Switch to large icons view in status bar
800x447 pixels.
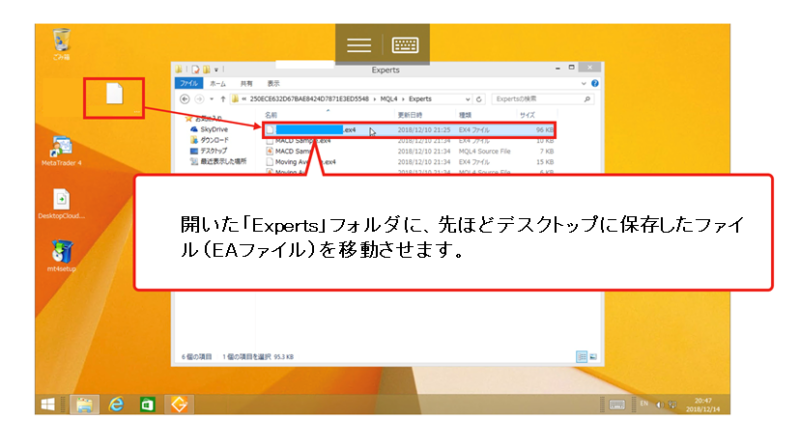tap(593, 357)
